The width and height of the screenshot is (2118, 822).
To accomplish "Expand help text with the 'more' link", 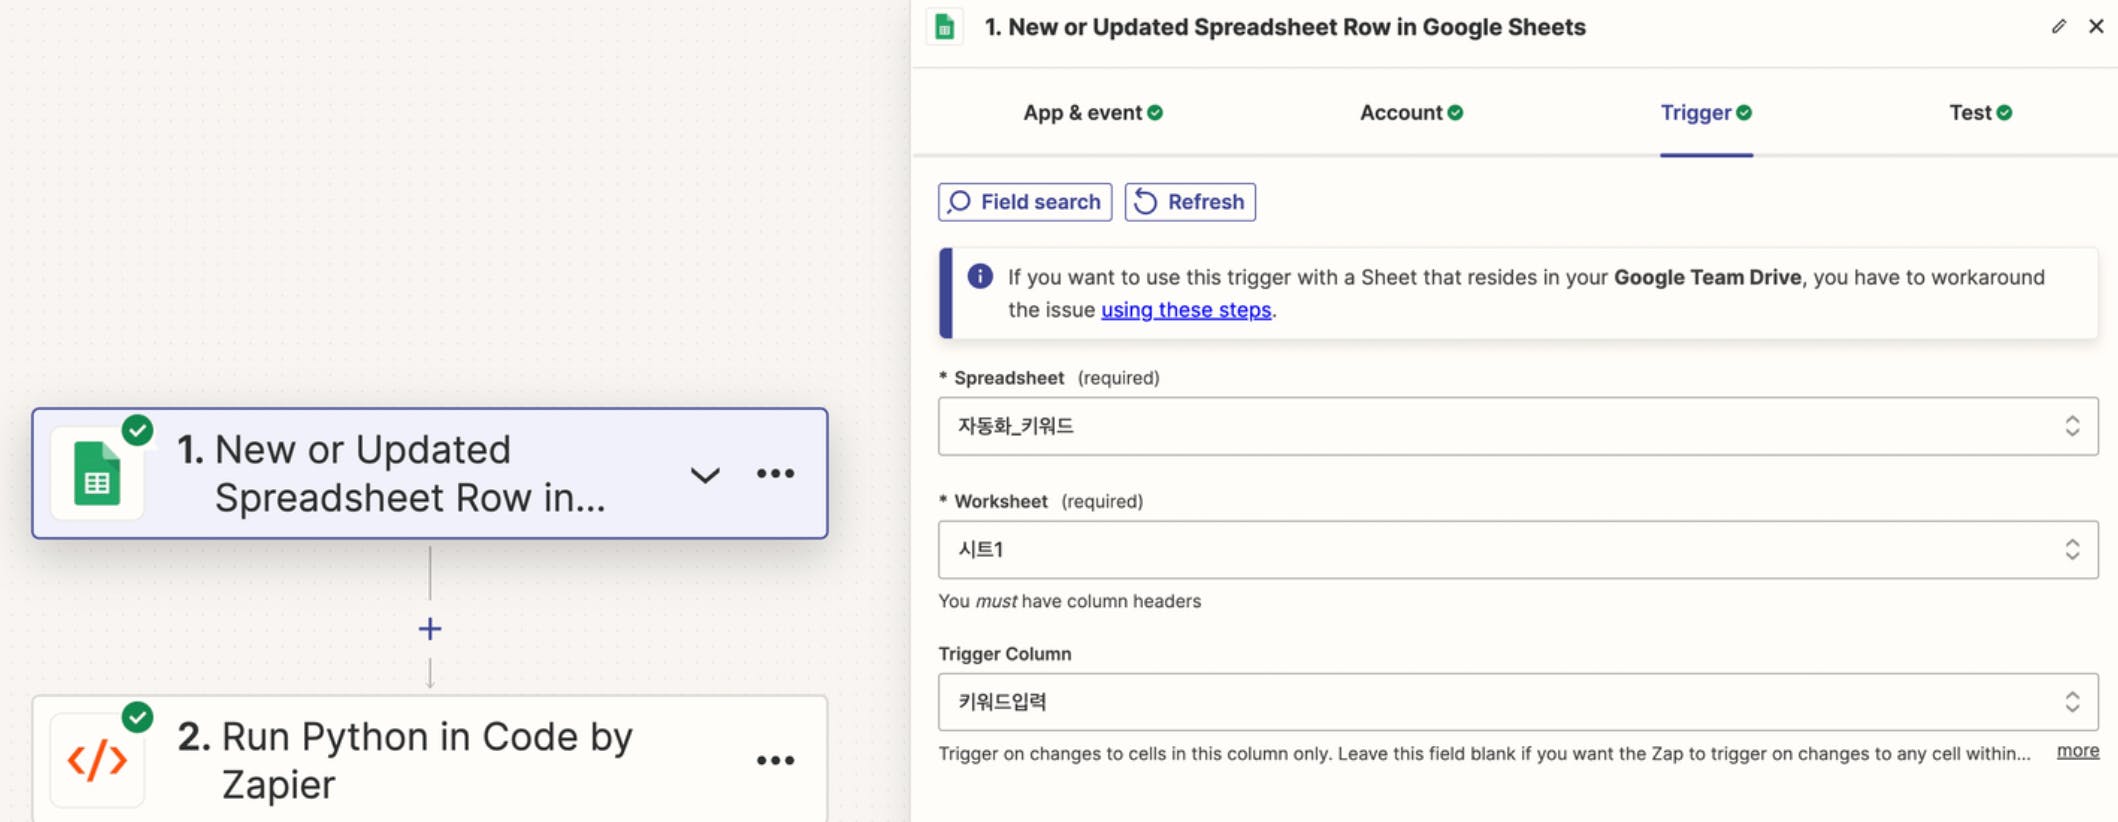I will [x=2077, y=751].
